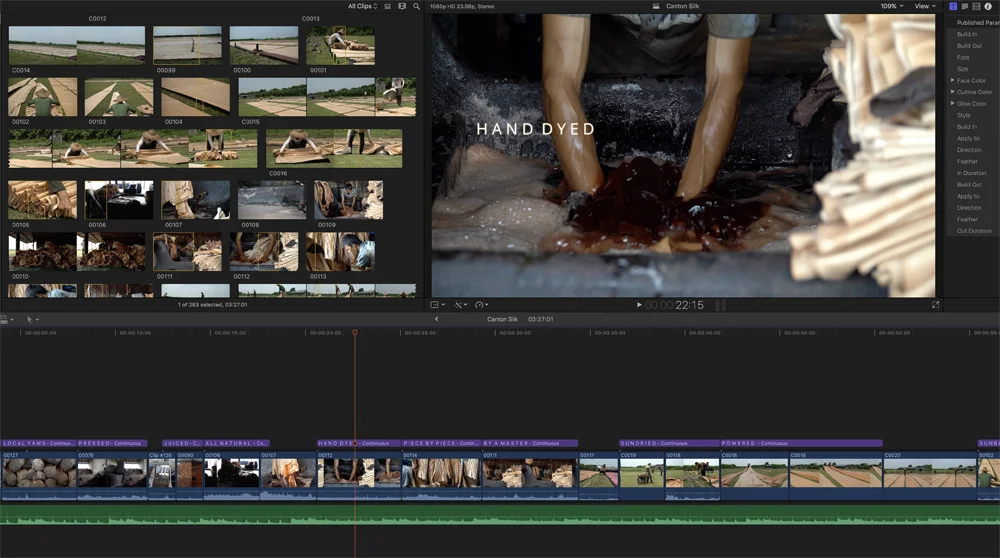
Task: Select browser clip 00113
Action: point(341,252)
